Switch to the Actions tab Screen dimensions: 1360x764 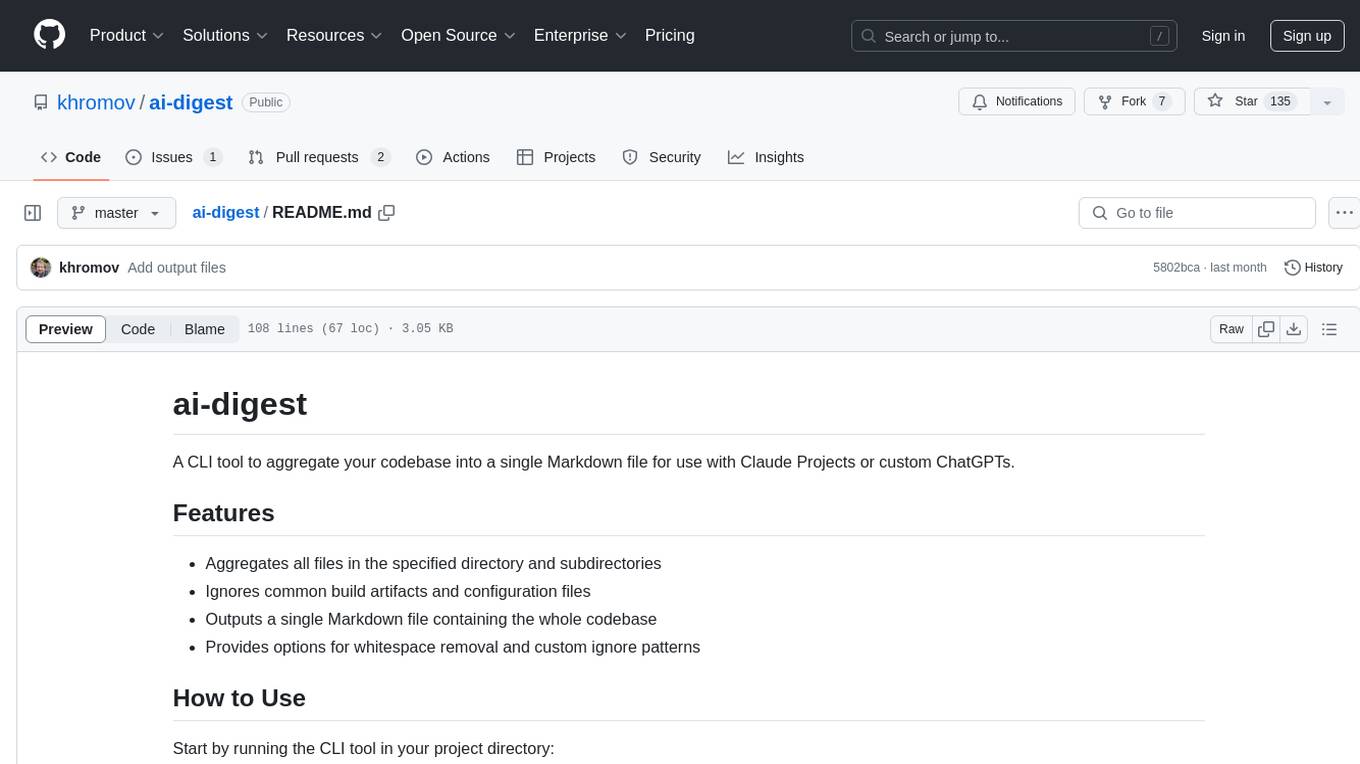point(453,157)
